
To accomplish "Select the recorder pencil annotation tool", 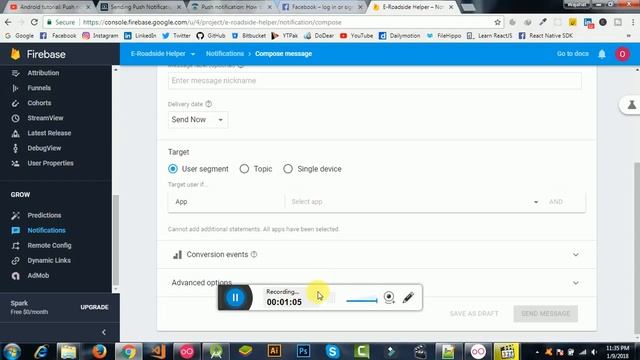I will (408, 298).
